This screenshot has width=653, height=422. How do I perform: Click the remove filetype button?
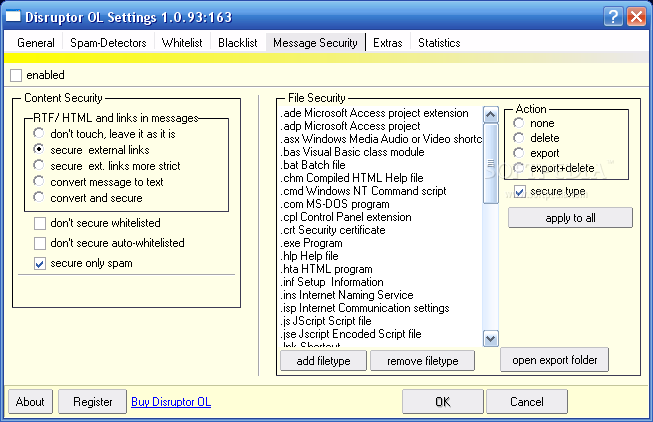[422, 361]
